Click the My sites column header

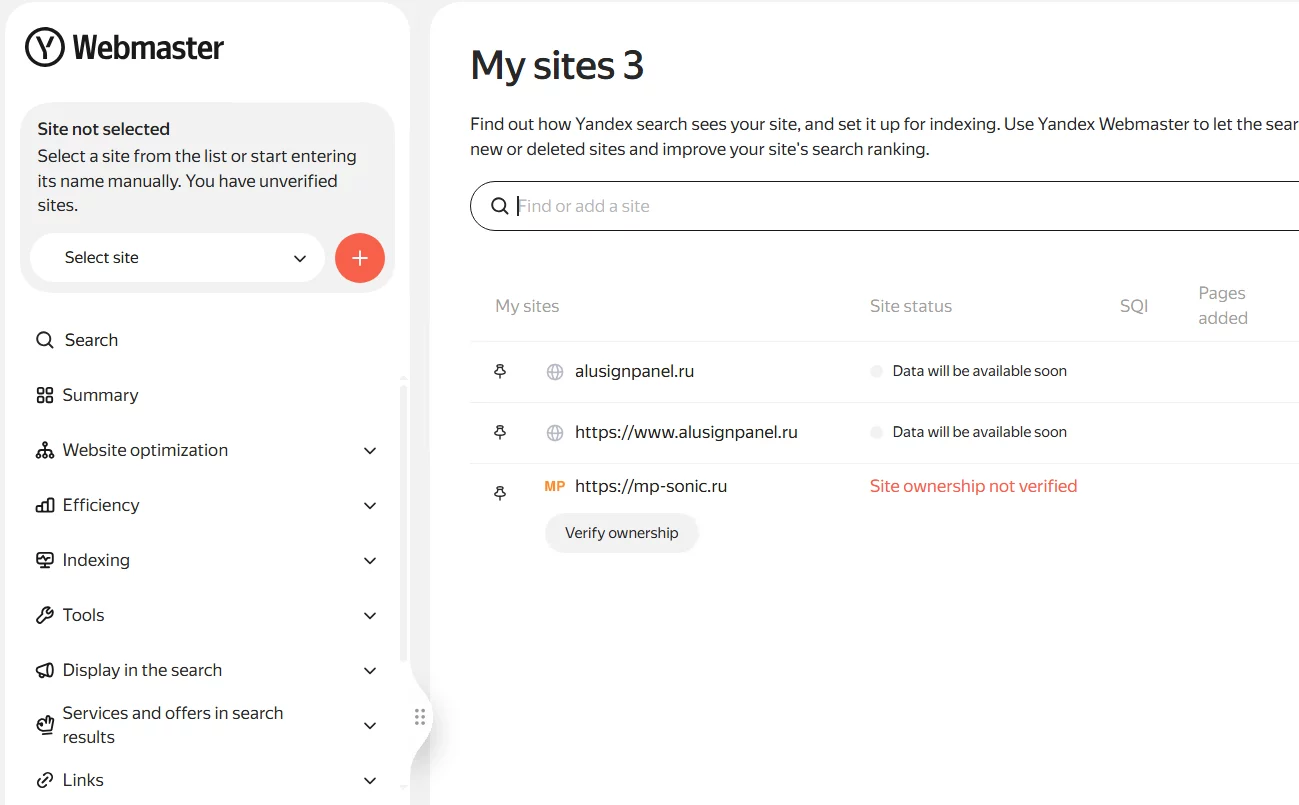click(527, 306)
